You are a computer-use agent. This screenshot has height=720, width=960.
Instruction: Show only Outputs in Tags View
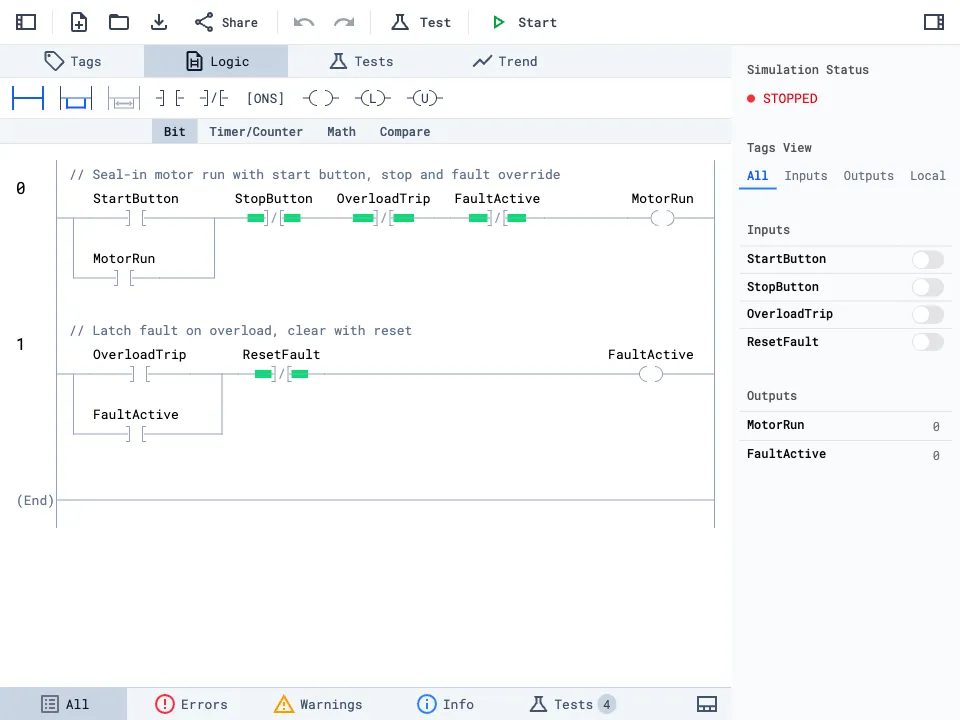point(868,176)
